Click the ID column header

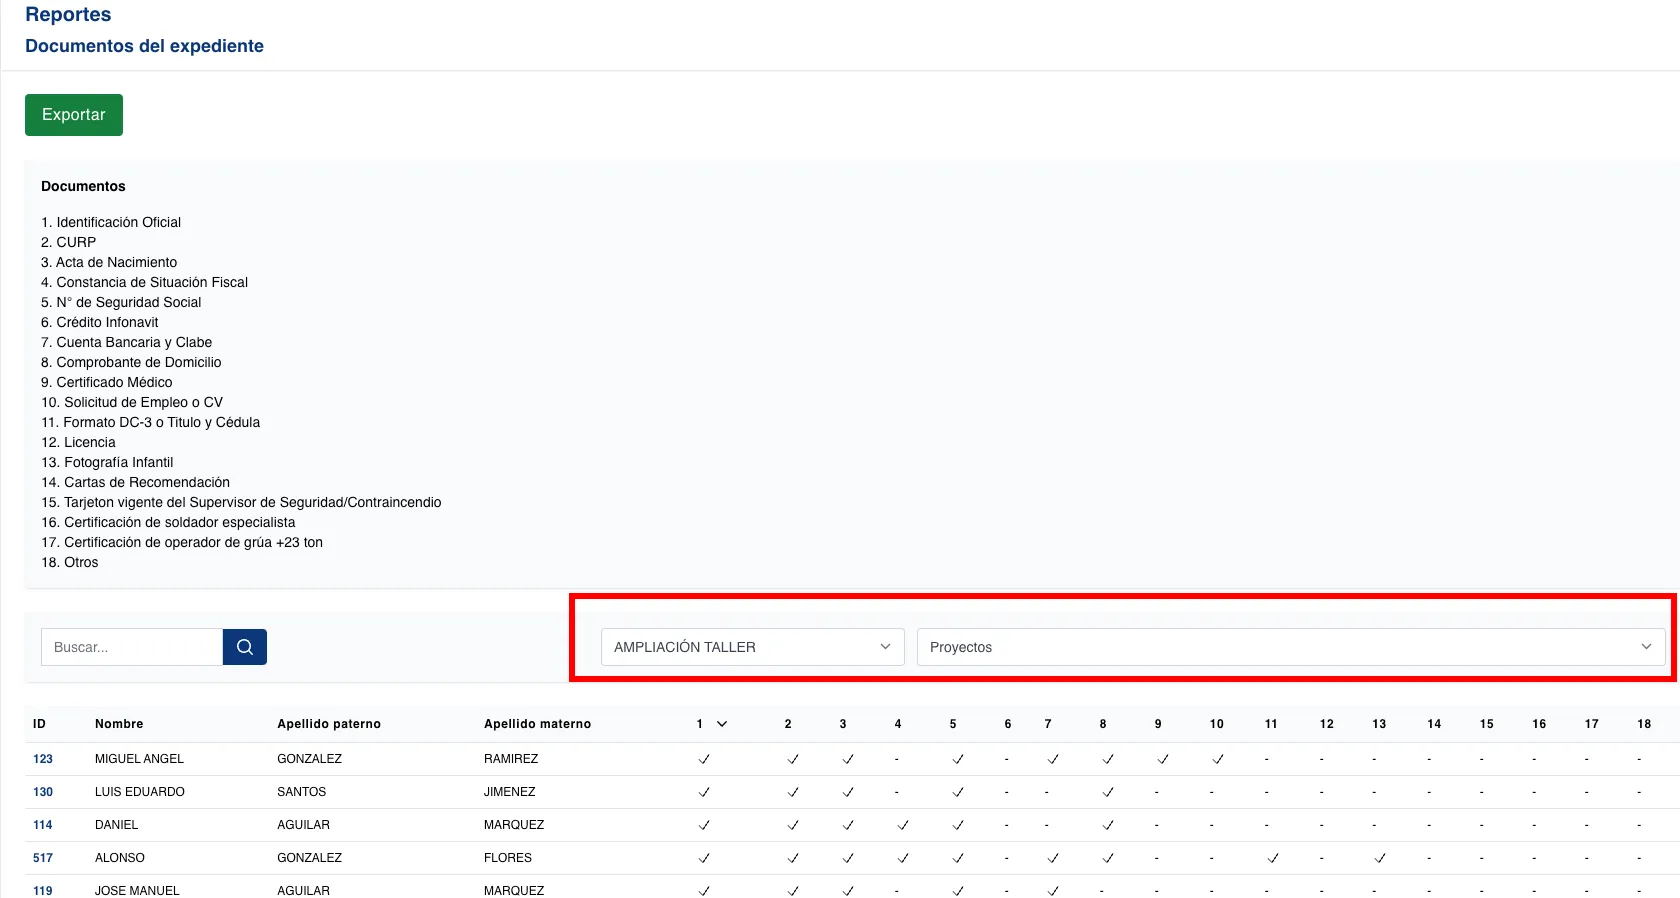[x=39, y=724]
